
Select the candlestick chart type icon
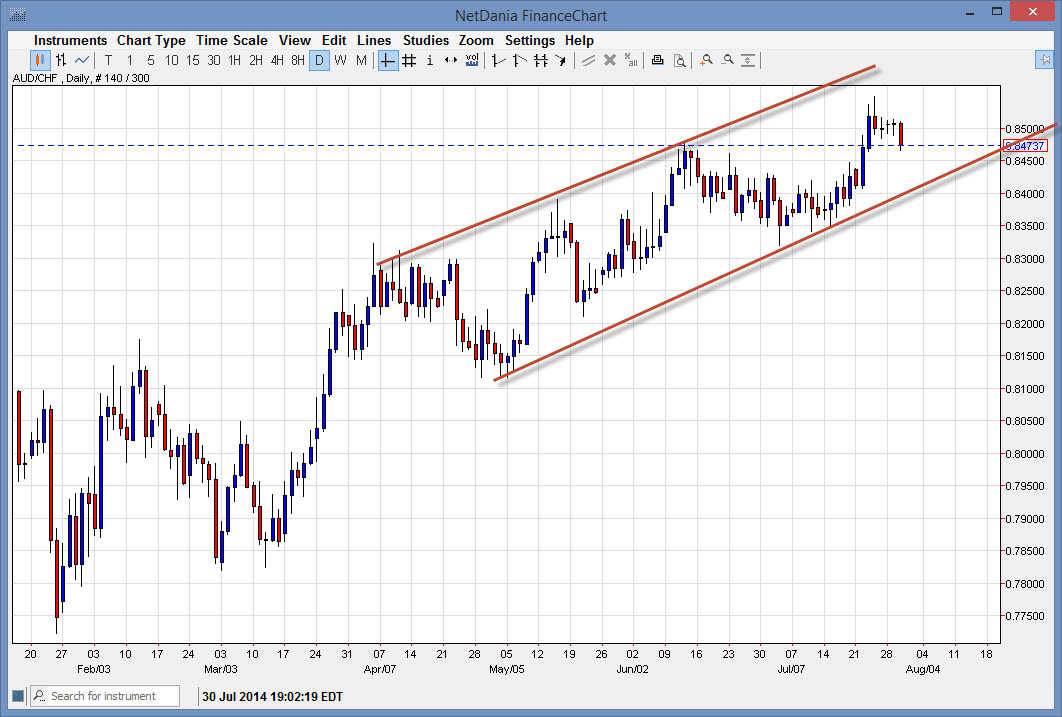pos(38,60)
